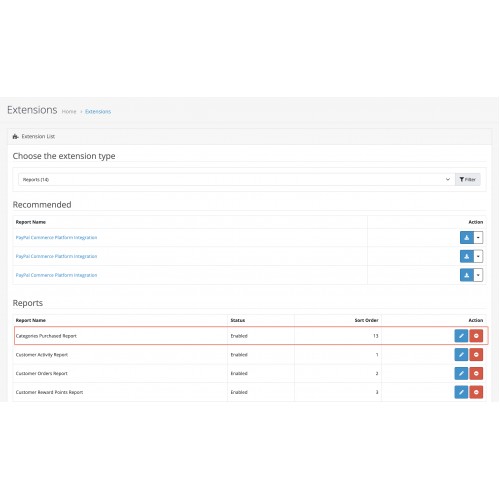This screenshot has height=500, width=500.
Task: Uninstall the Categories Purchased Report
Action: 476,336
